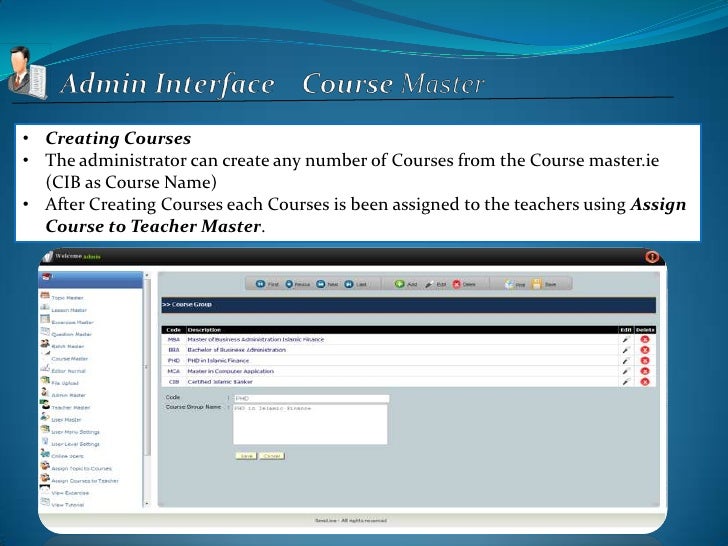Click the Cancel button below the form

tap(272, 456)
